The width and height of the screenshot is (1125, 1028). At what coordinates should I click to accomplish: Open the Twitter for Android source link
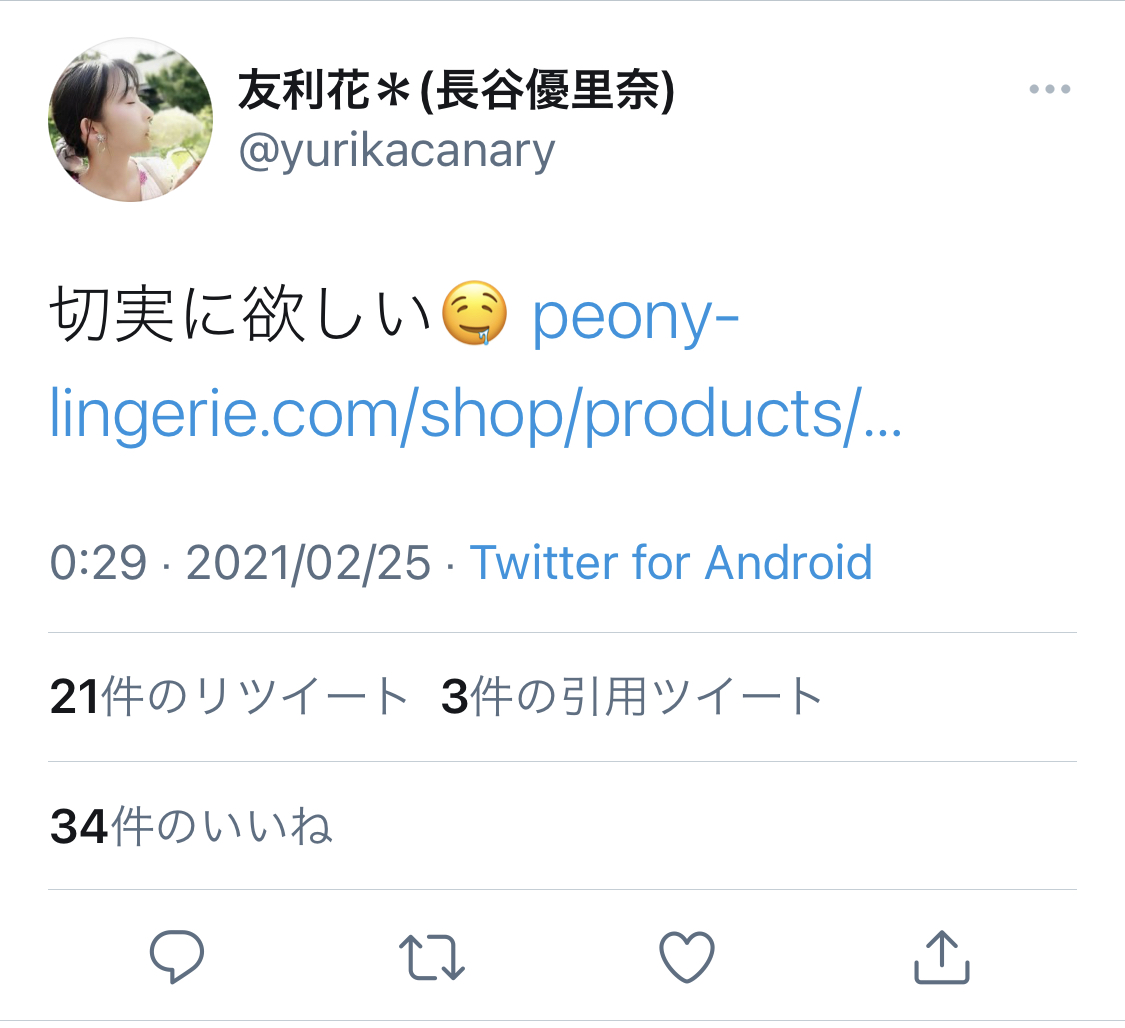[x=671, y=563]
